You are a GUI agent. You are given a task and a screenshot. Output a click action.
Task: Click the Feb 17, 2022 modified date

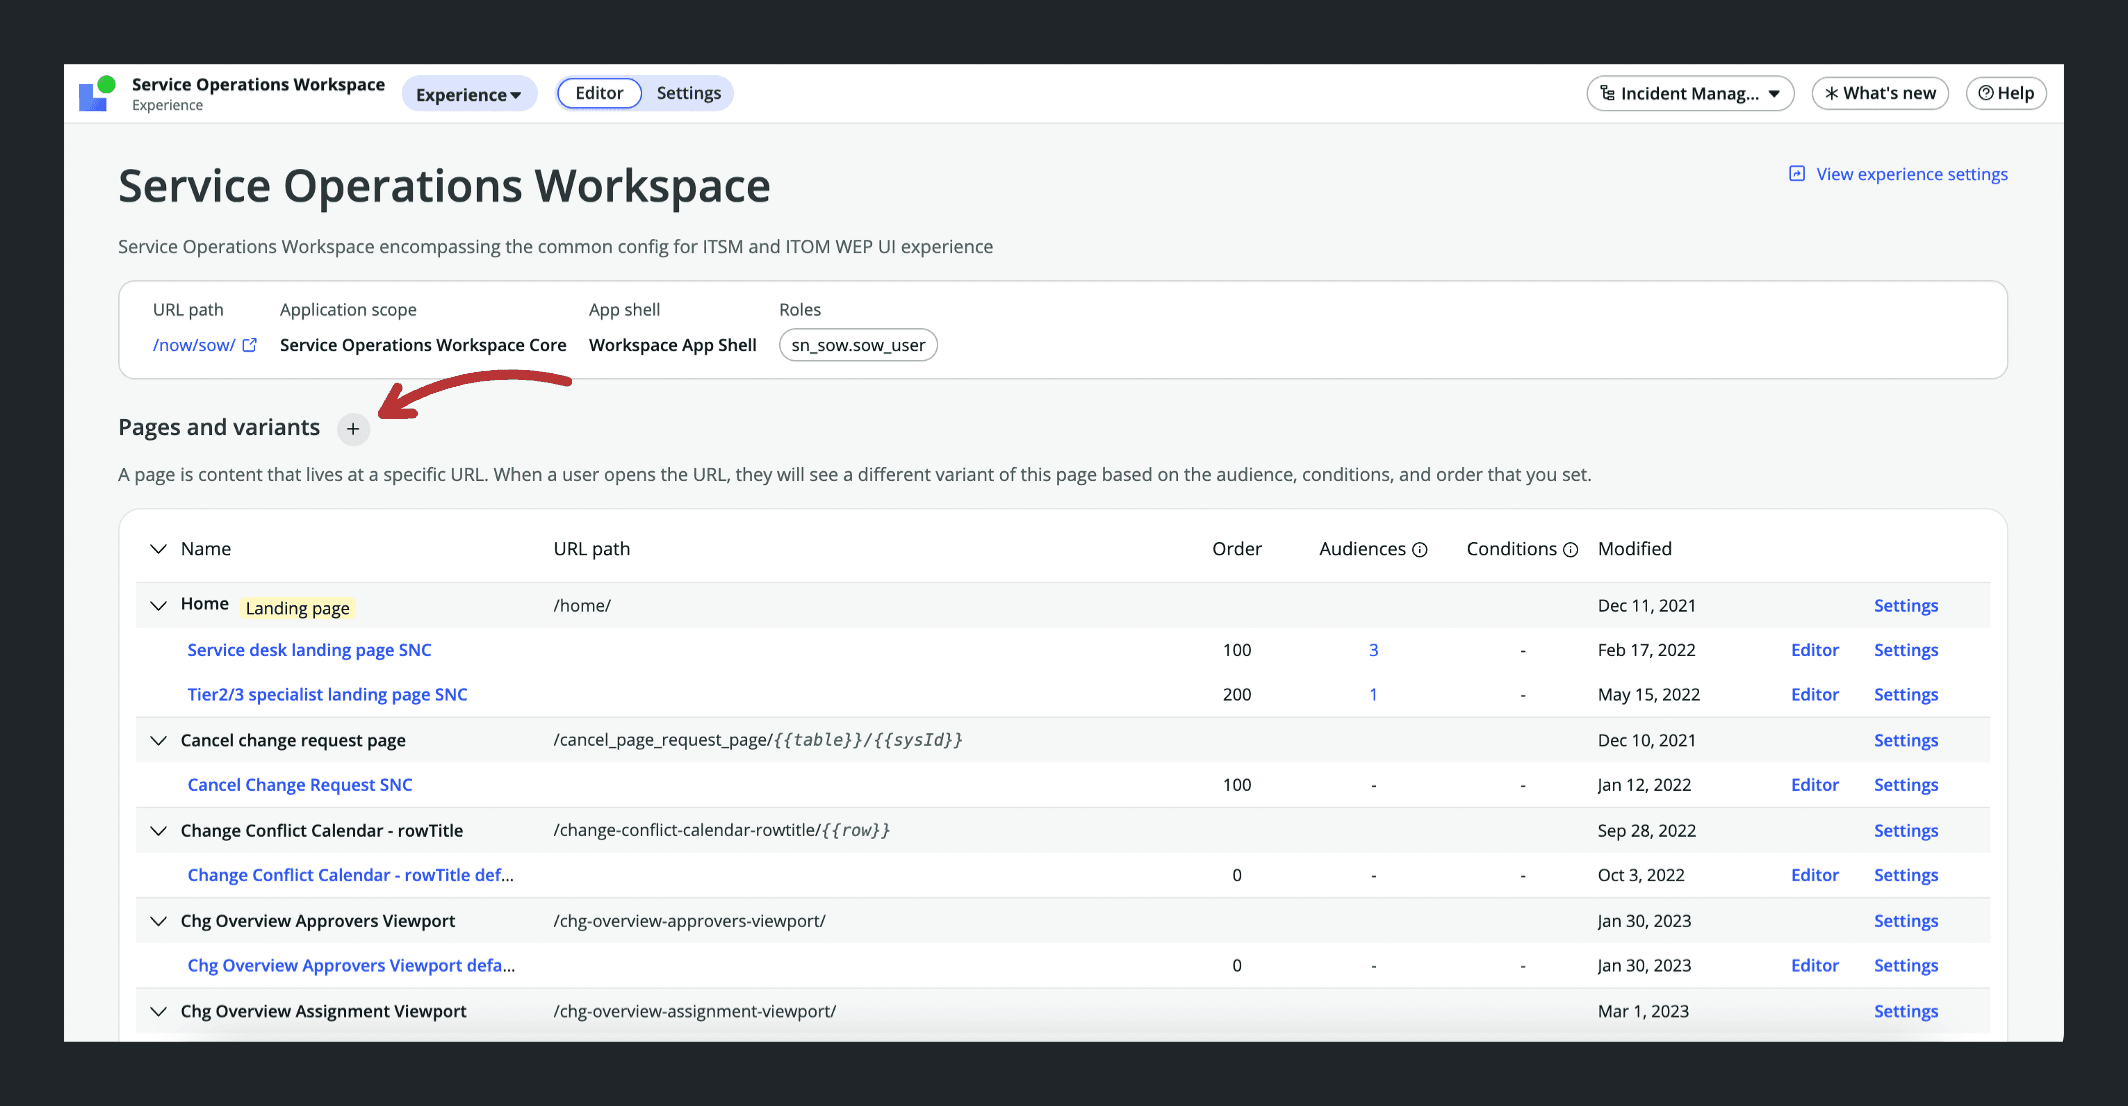1646,650
